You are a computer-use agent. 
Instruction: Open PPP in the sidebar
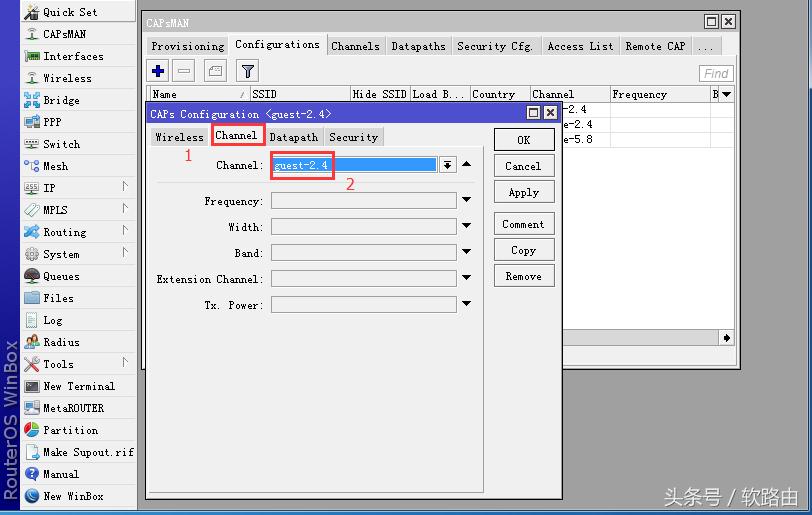tap(78, 122)
